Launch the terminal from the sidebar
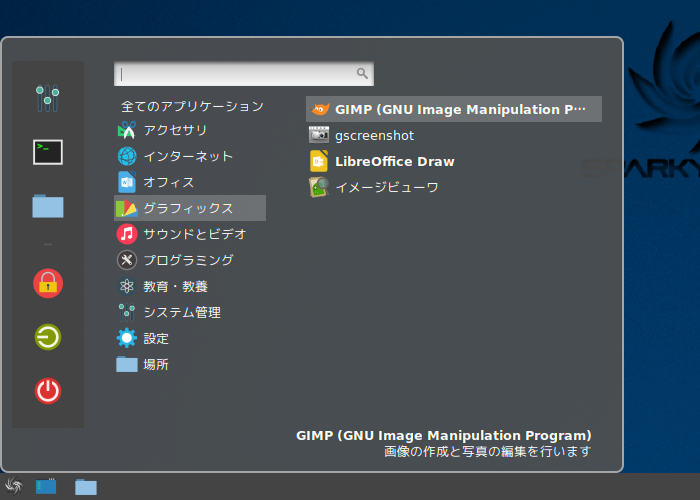The image size is (700, 500). tap(48, 152)
